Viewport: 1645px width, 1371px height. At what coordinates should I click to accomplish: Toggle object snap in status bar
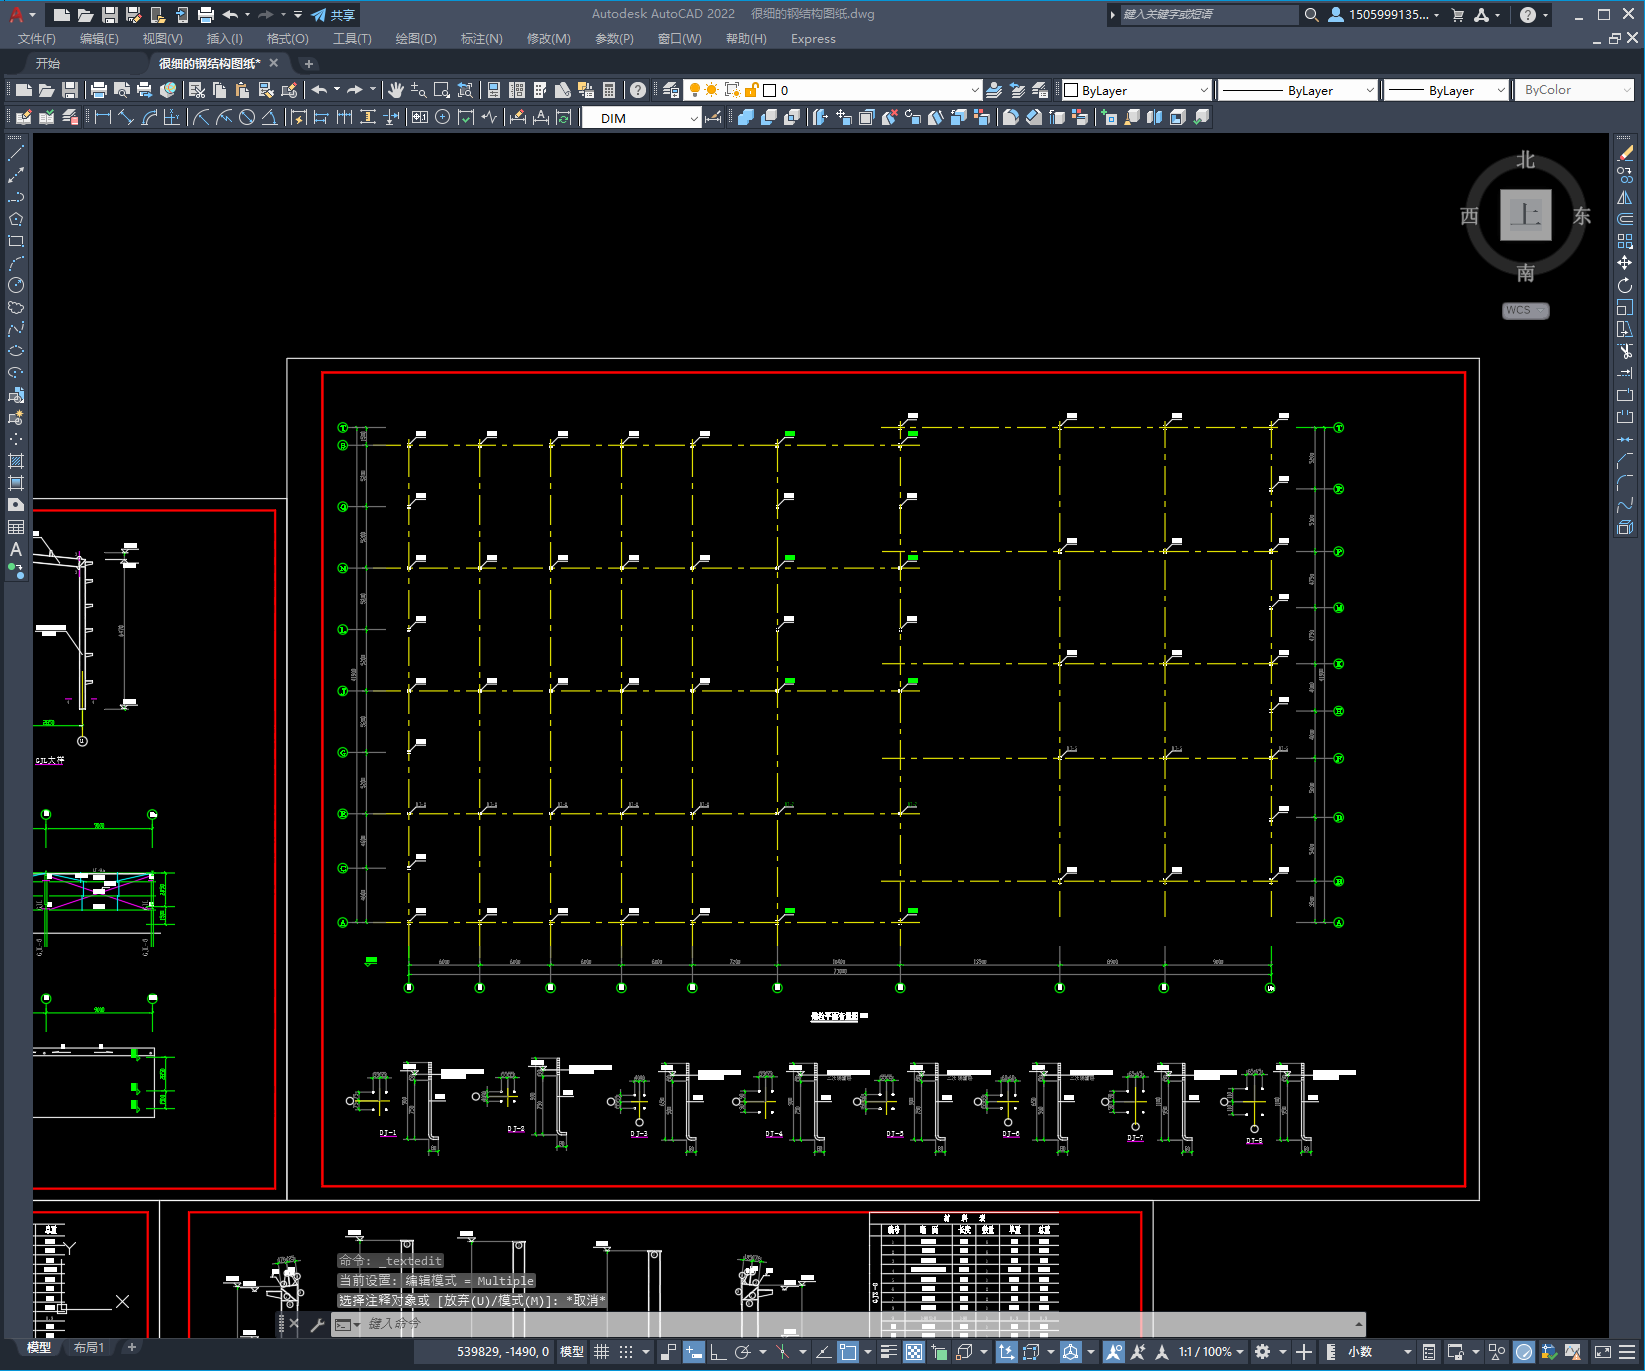click(848, 1352)
